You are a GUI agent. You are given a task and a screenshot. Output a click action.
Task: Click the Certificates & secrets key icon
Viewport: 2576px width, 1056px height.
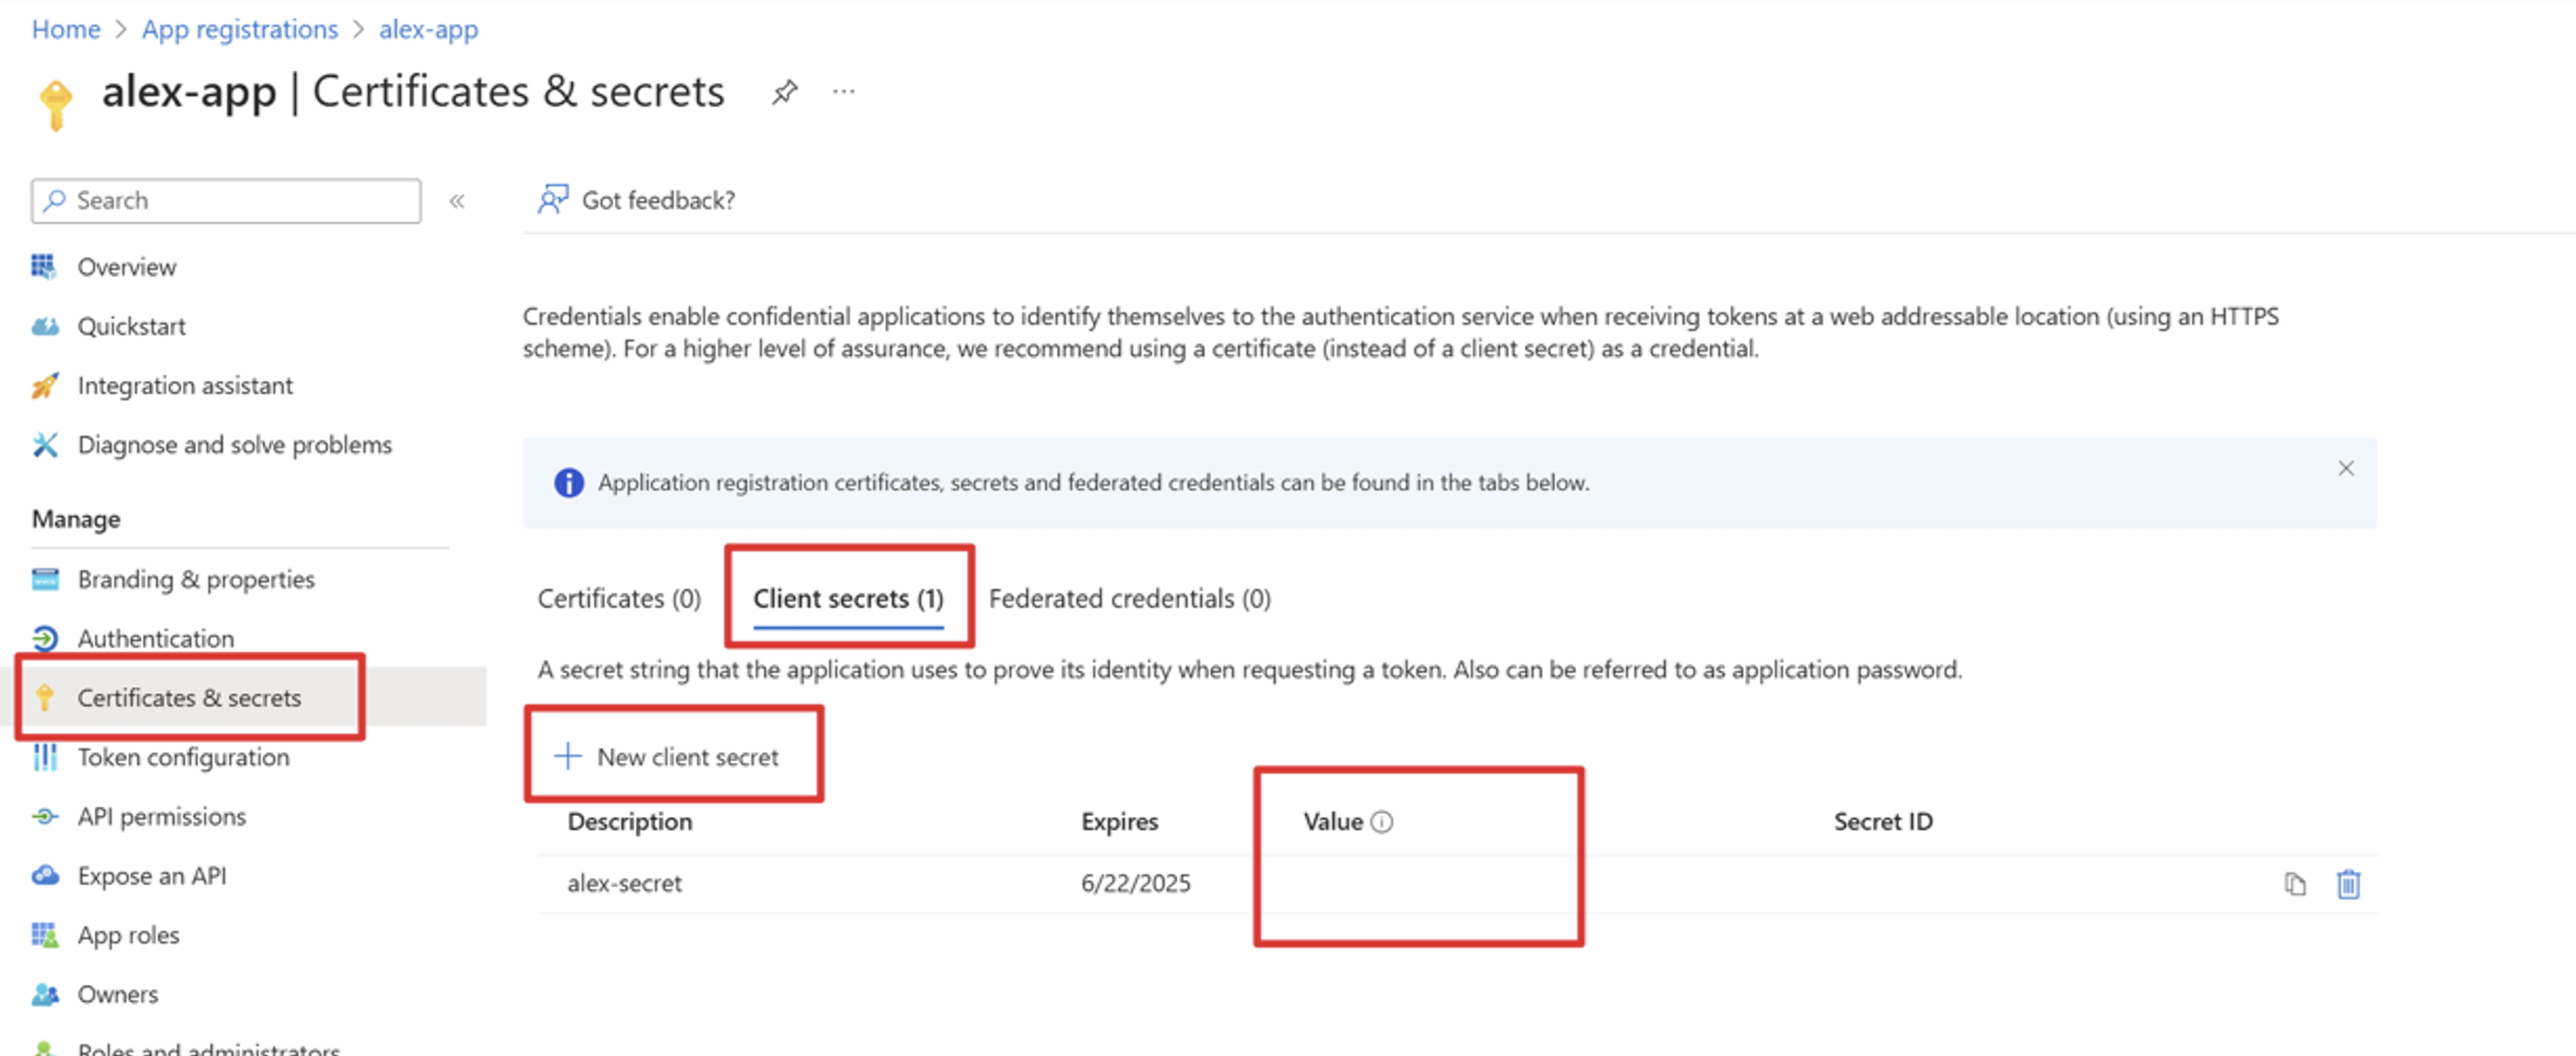pyautogui.click(x=44, y=697)
